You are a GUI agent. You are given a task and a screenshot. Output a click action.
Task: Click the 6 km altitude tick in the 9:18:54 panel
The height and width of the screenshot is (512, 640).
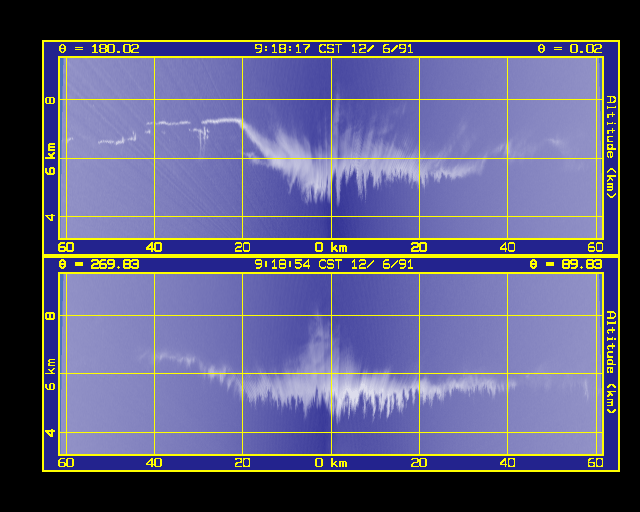click(51, 374)
